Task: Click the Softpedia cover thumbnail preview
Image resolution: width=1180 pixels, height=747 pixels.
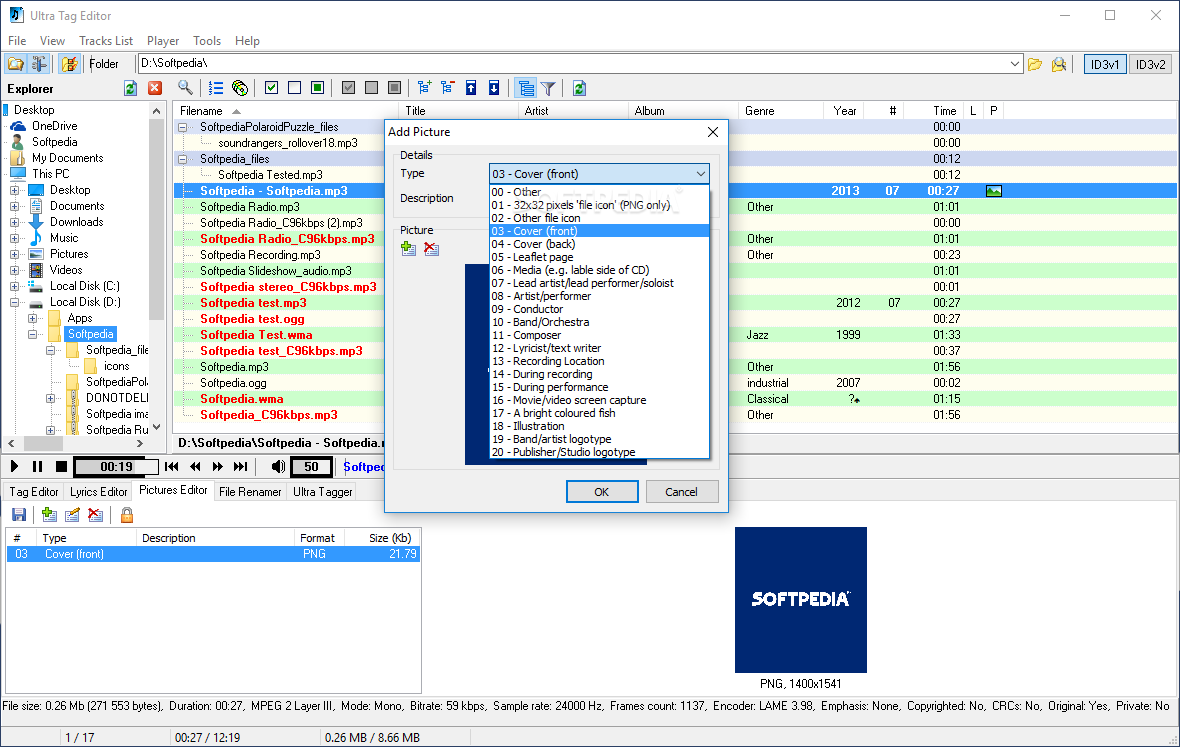Action: pyautogui.click(x=801, y=600)
